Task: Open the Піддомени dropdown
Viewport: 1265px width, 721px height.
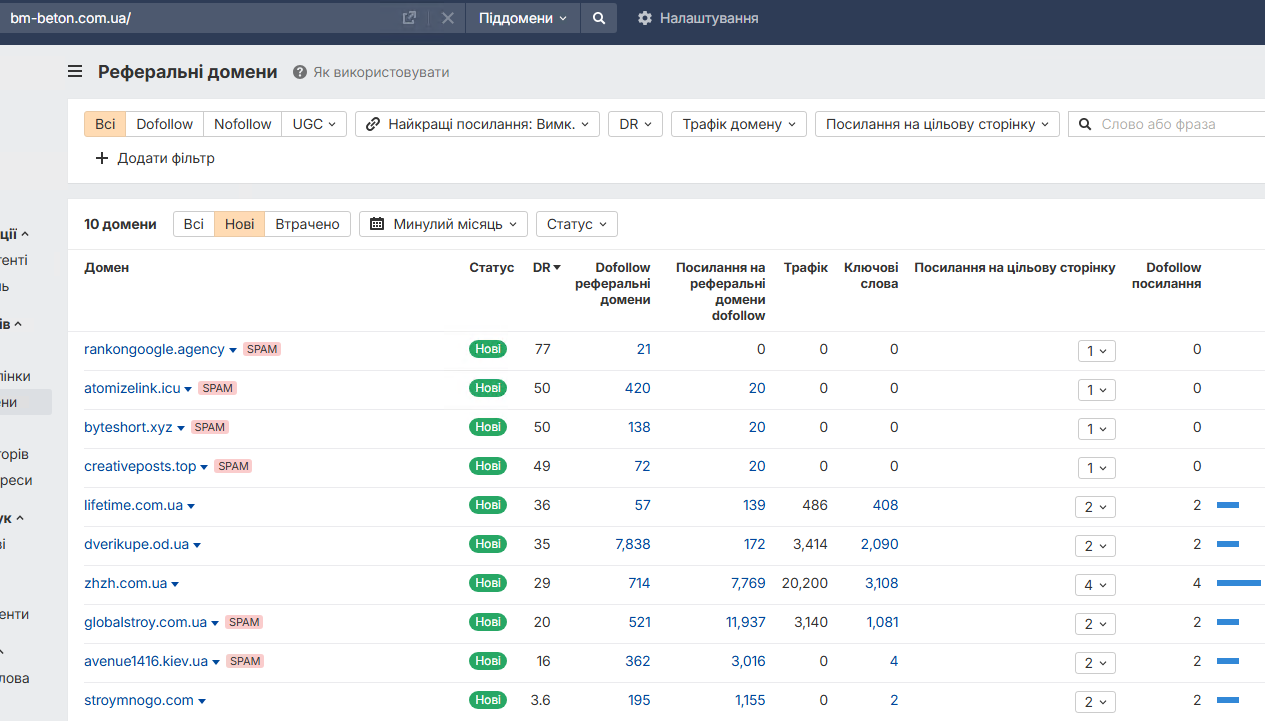Action: (522, 18)
